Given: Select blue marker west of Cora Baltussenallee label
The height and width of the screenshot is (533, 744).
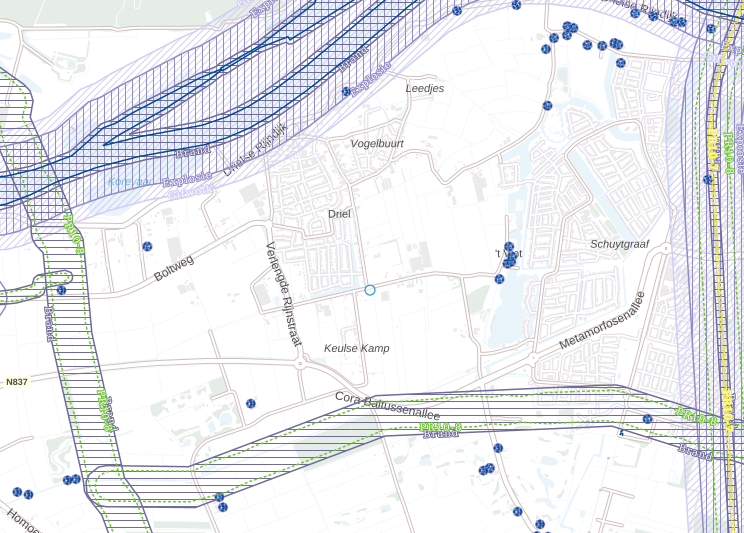Looking at the screenshot, I should pyautogui.click(x=251, y=403).
